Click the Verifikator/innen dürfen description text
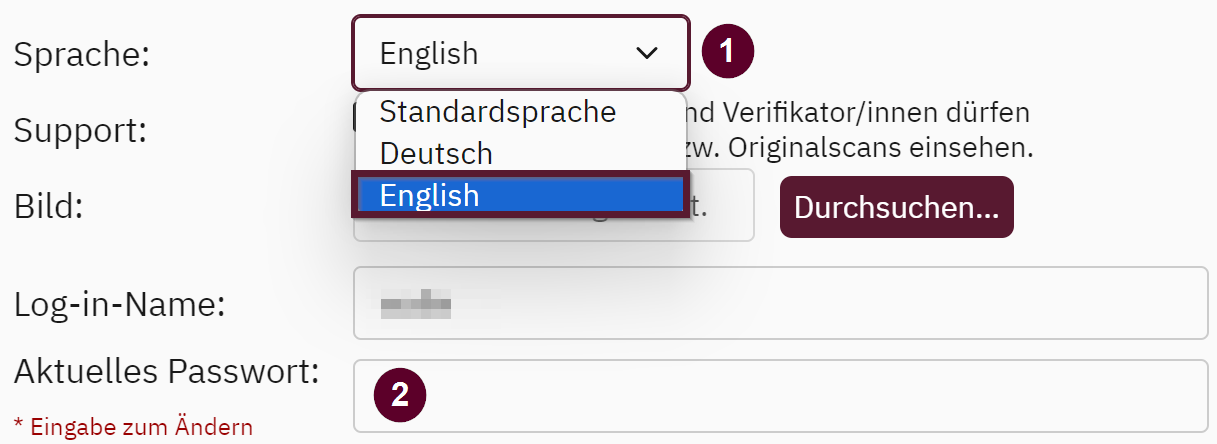This screenshot has width=1217, height=444. 860,111
